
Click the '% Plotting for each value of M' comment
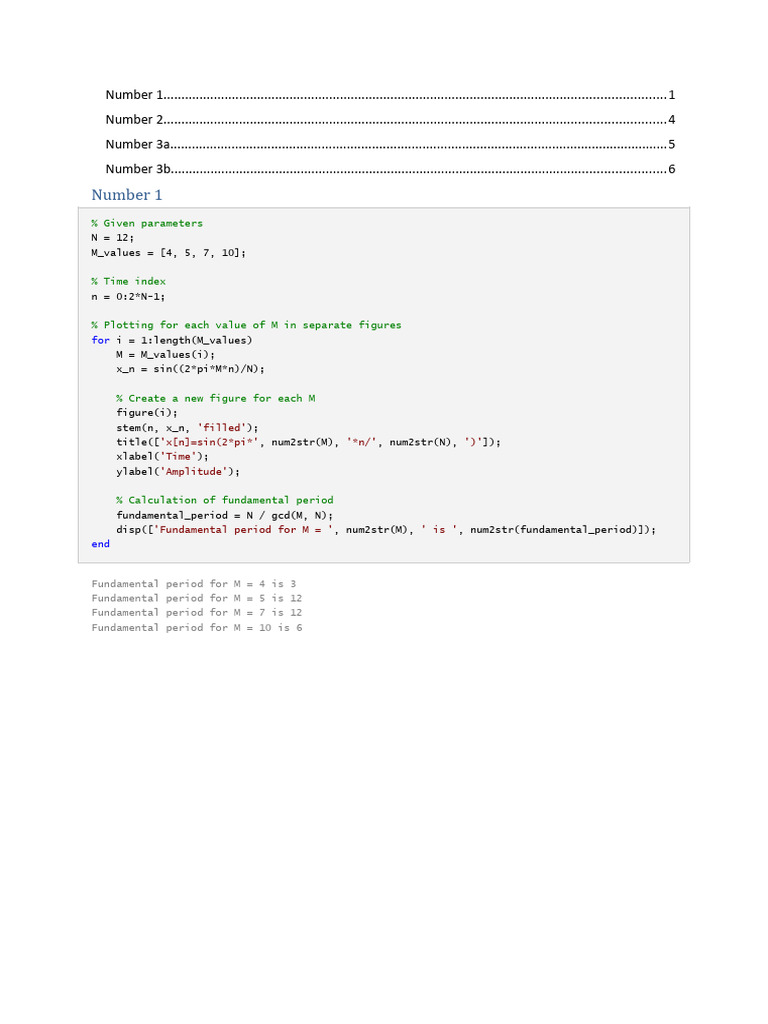[246, 325]
